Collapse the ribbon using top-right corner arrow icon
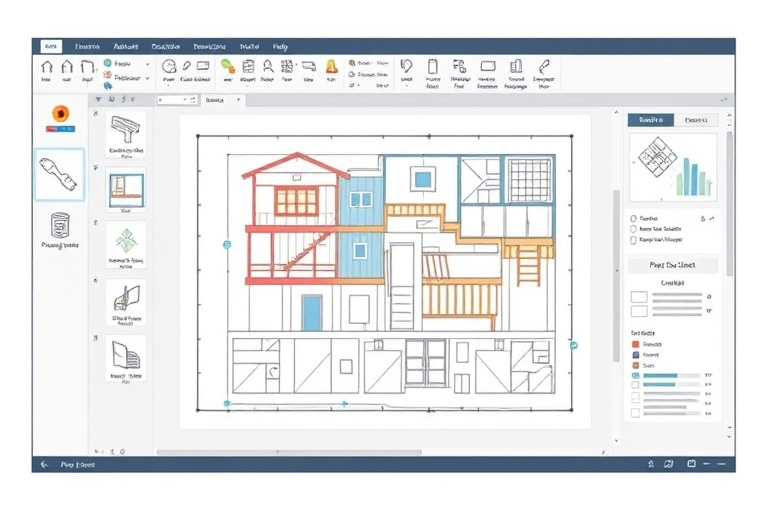This screenshot has height=512, width=768. coord(724,99)
